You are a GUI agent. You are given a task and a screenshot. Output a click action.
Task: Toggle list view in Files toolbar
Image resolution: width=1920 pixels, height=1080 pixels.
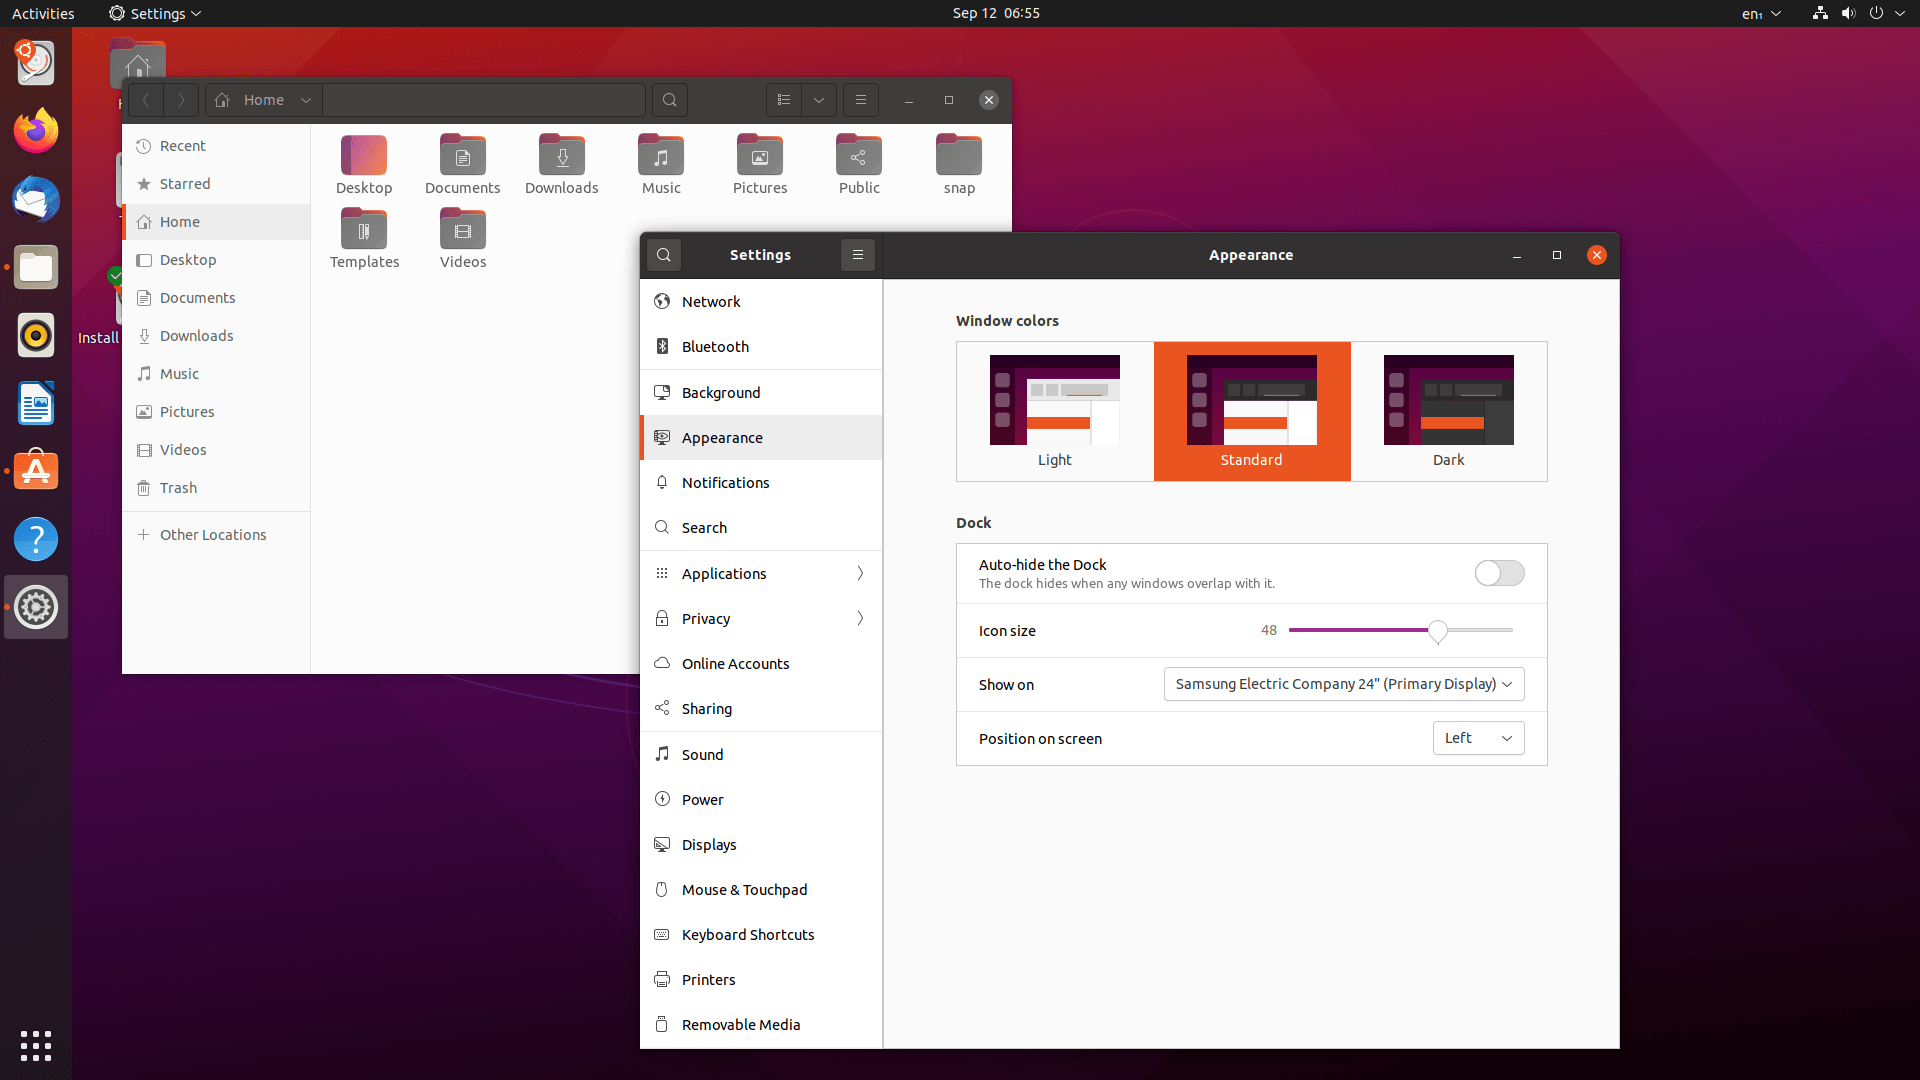tap(784, 100)
